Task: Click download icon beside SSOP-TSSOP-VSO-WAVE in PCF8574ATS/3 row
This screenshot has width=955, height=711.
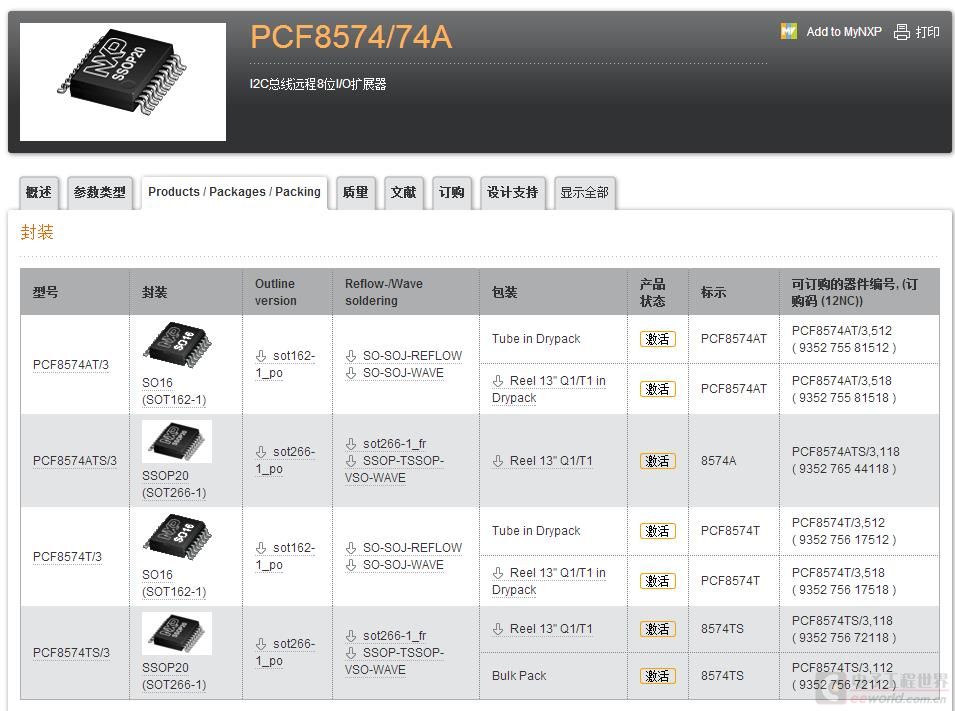Action: pos(351,461)
